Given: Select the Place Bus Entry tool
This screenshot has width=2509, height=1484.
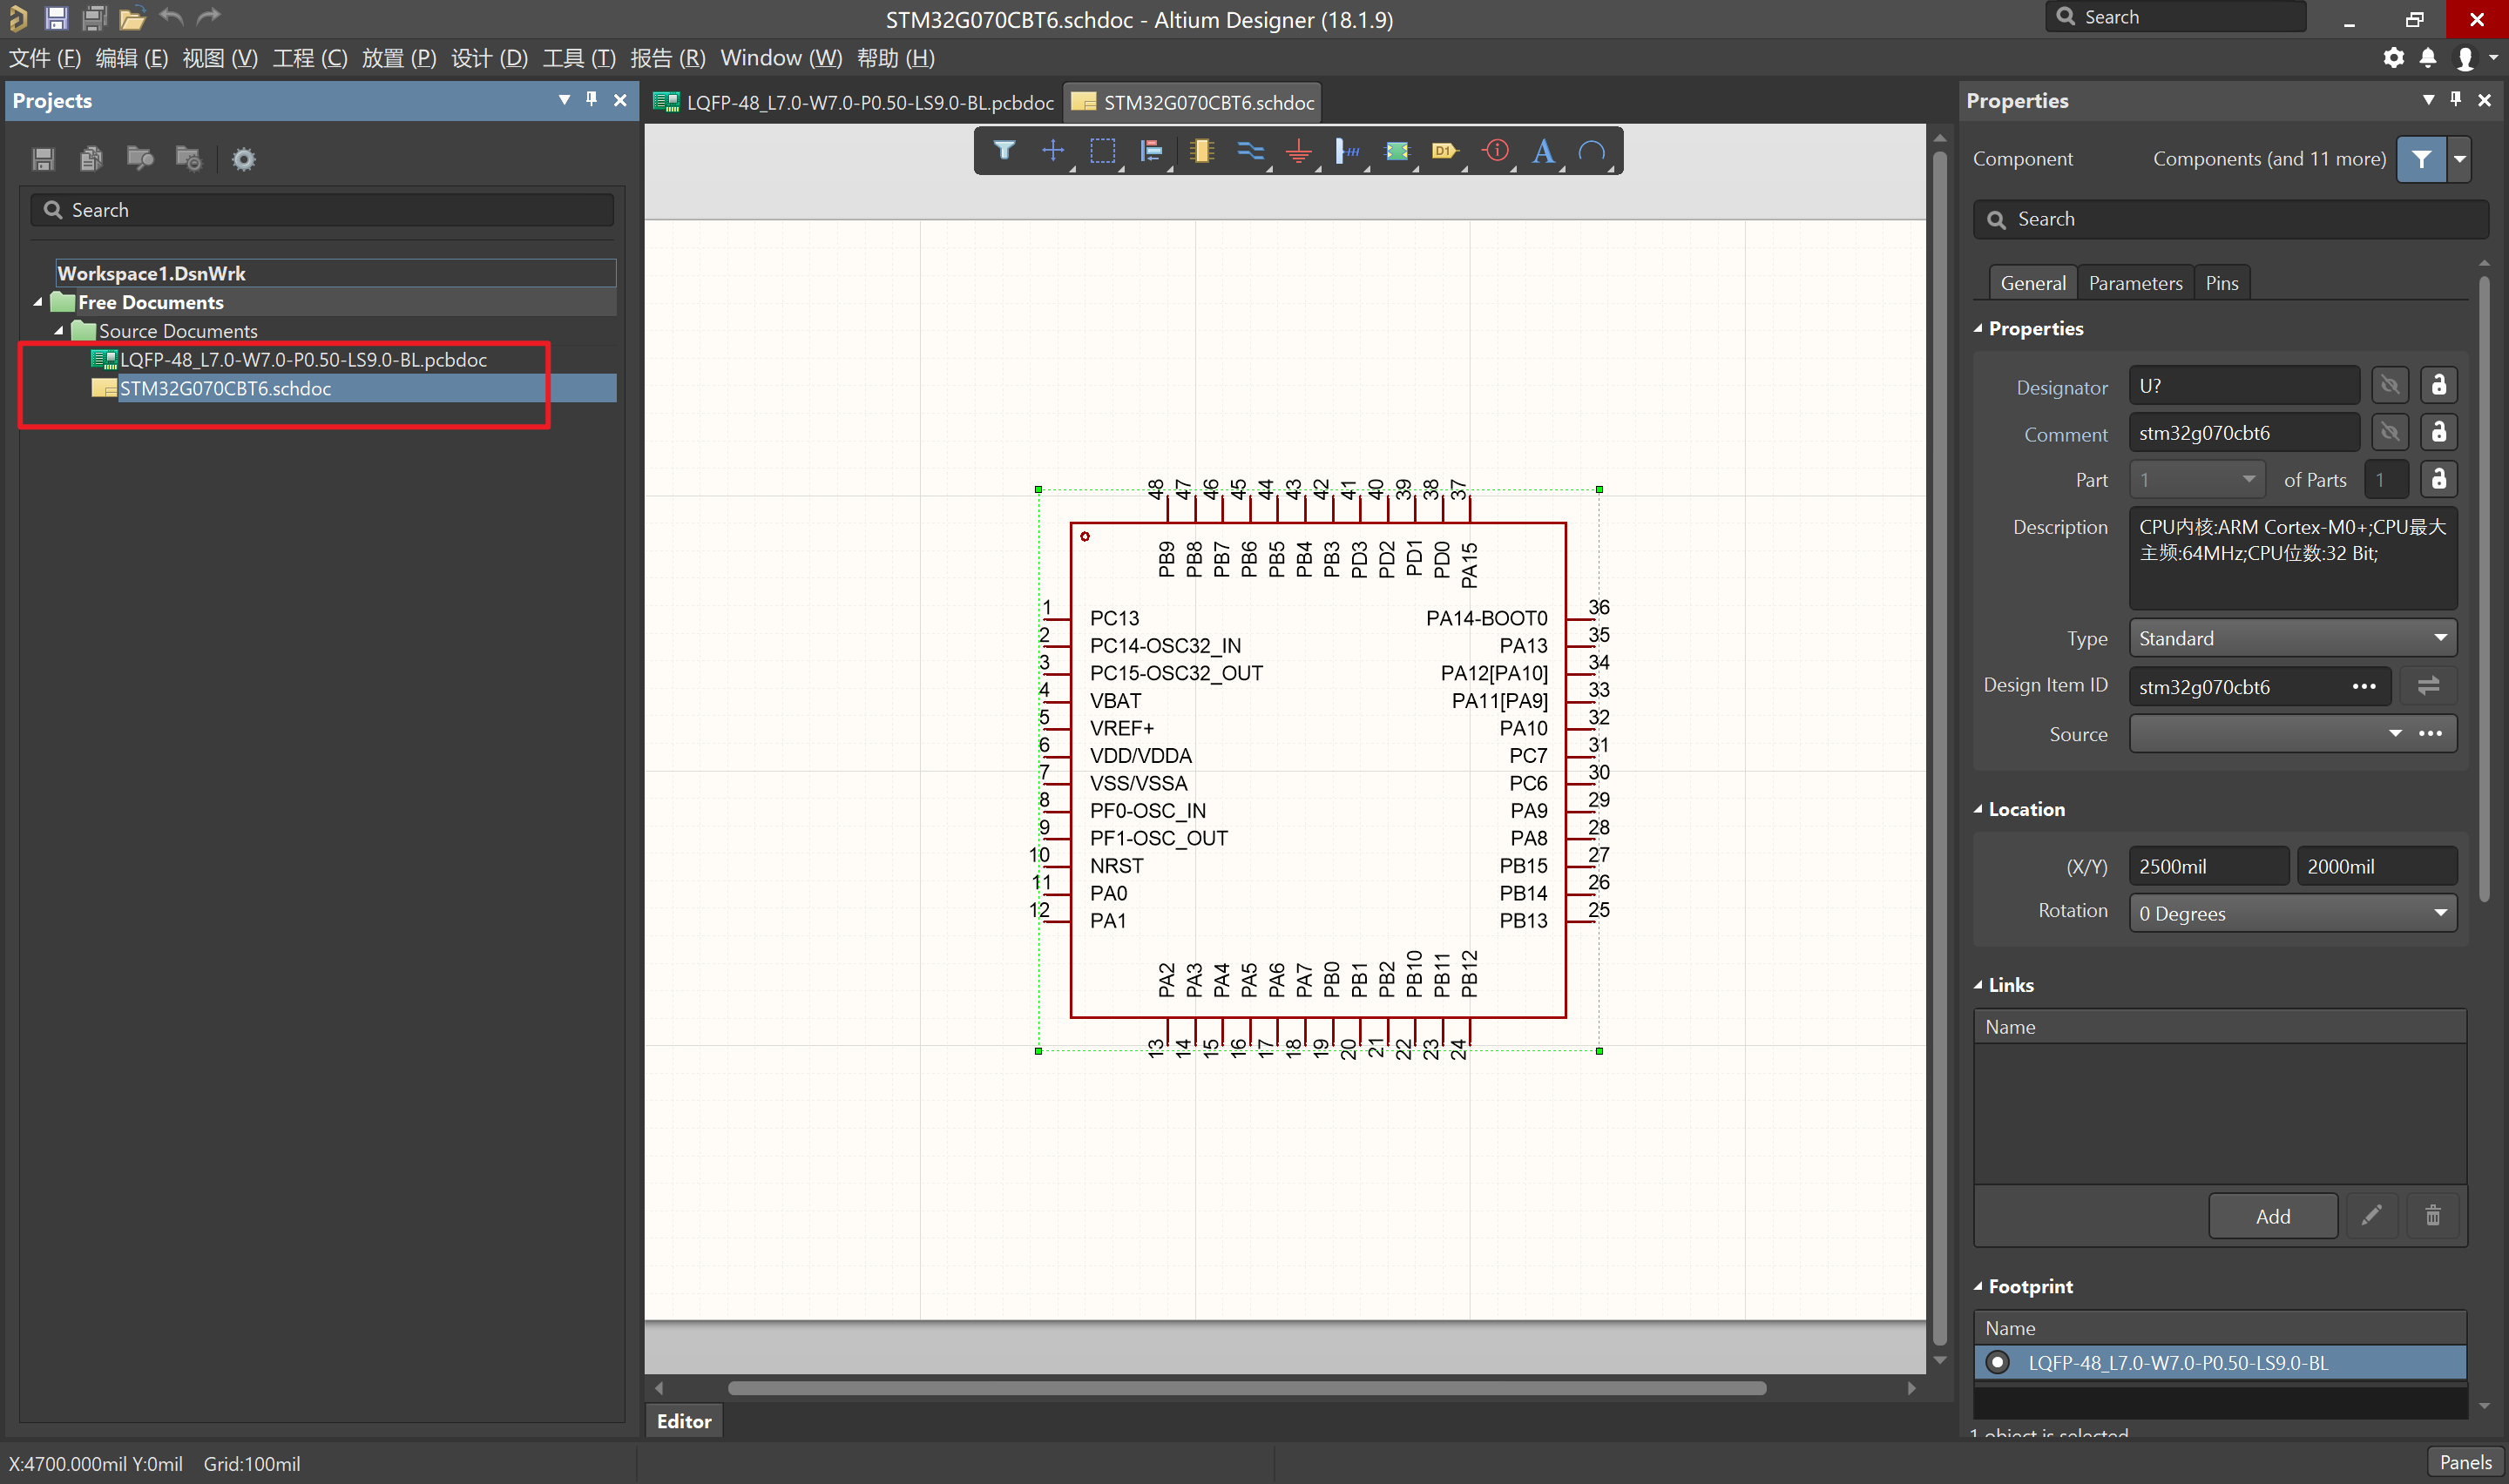Looking at the screenshot, I should [x=1348, y=151].
